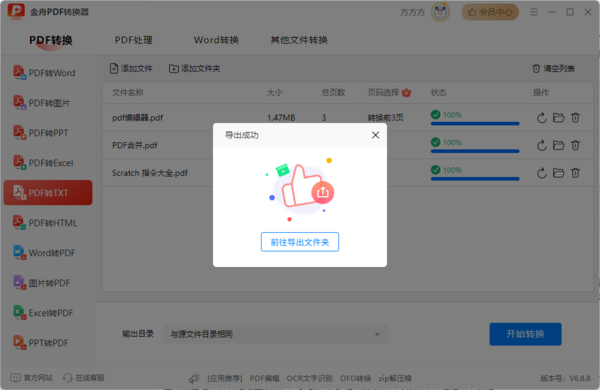Click the Scratch 指令大全.pdf file name

(150, 173)
